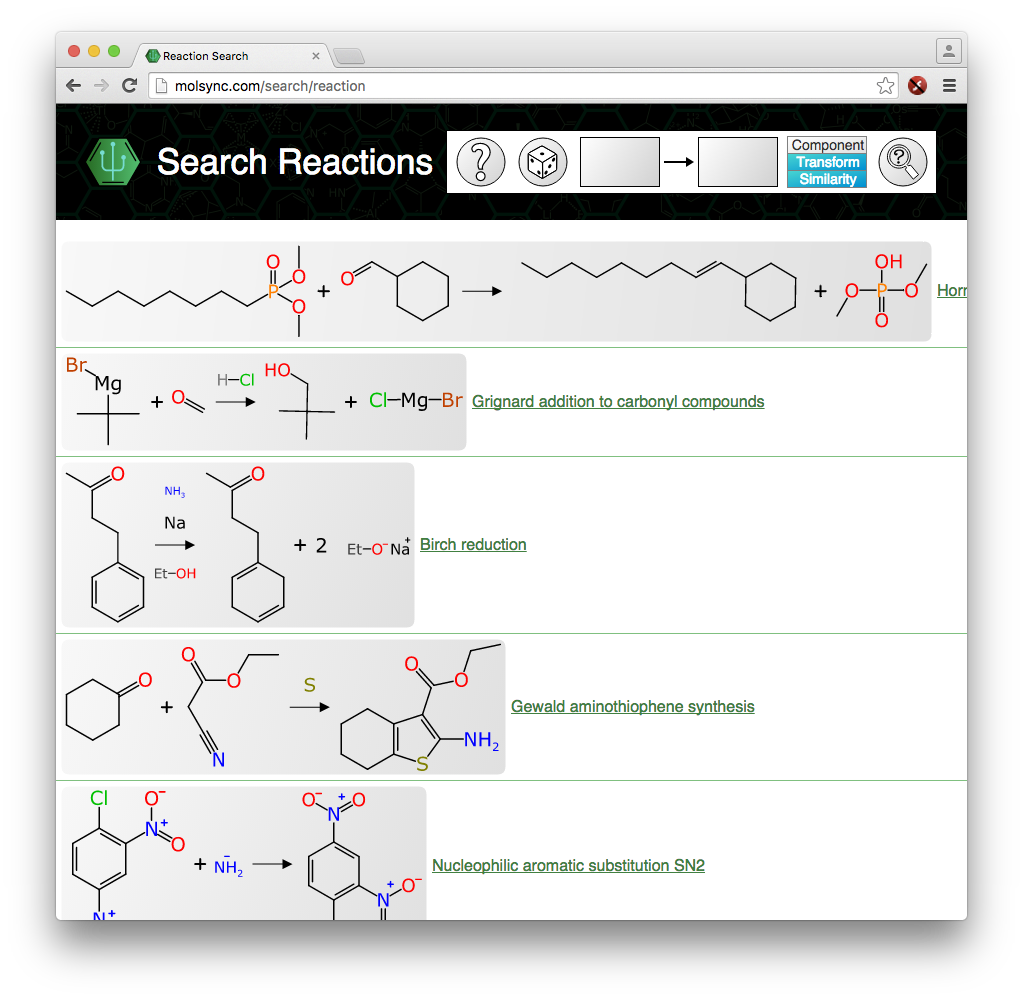
Task: Switch to Similarity search mode
Action: (826, 178)
